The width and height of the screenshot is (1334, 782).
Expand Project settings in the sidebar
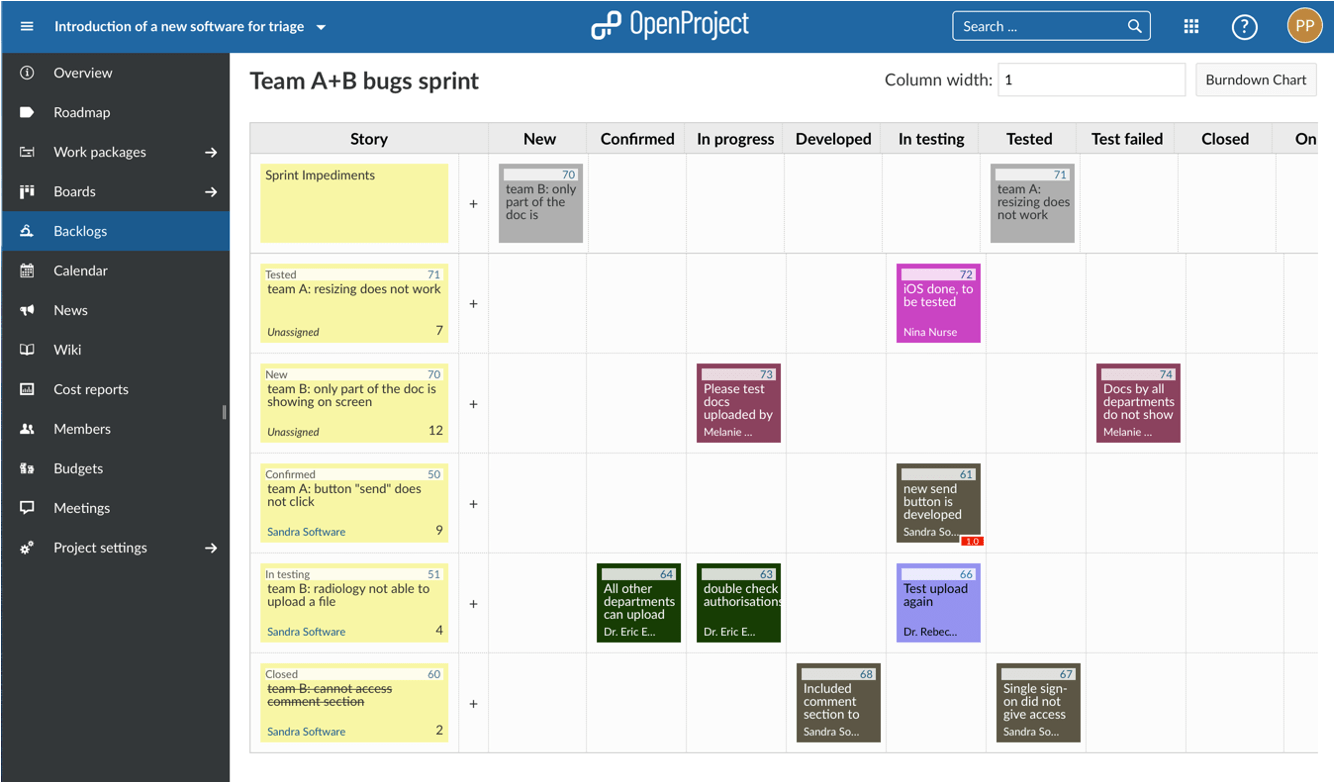coord(210,548)
